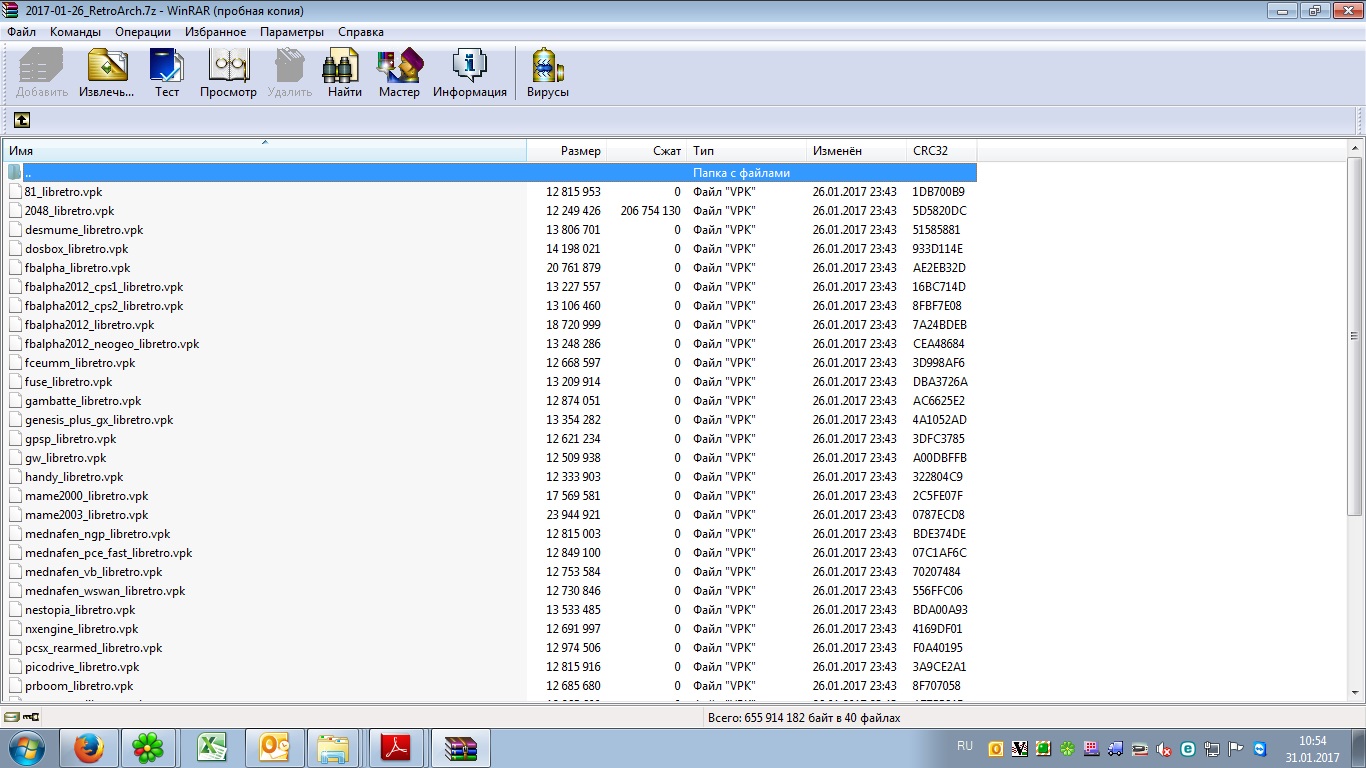Open the Windows Start menu

click(x=27, y=748)
